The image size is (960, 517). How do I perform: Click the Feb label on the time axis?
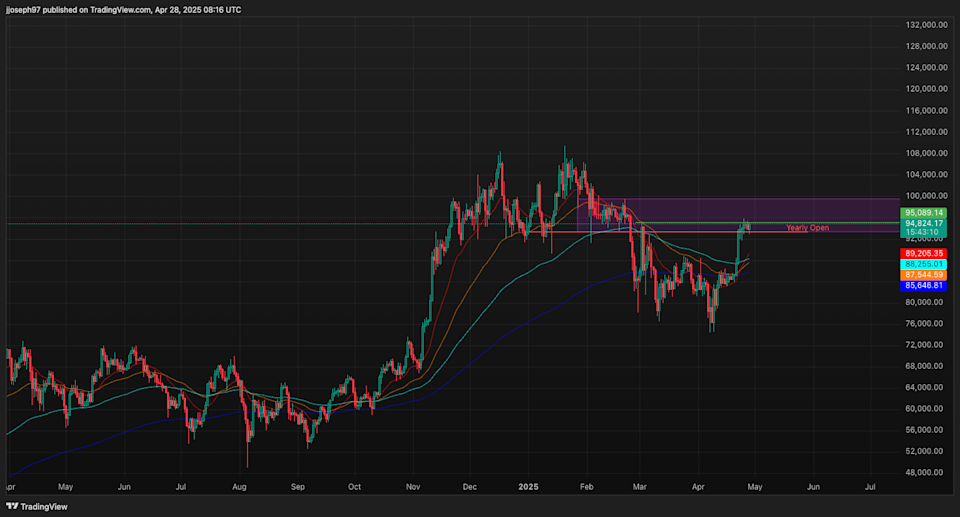click(587, 487)
